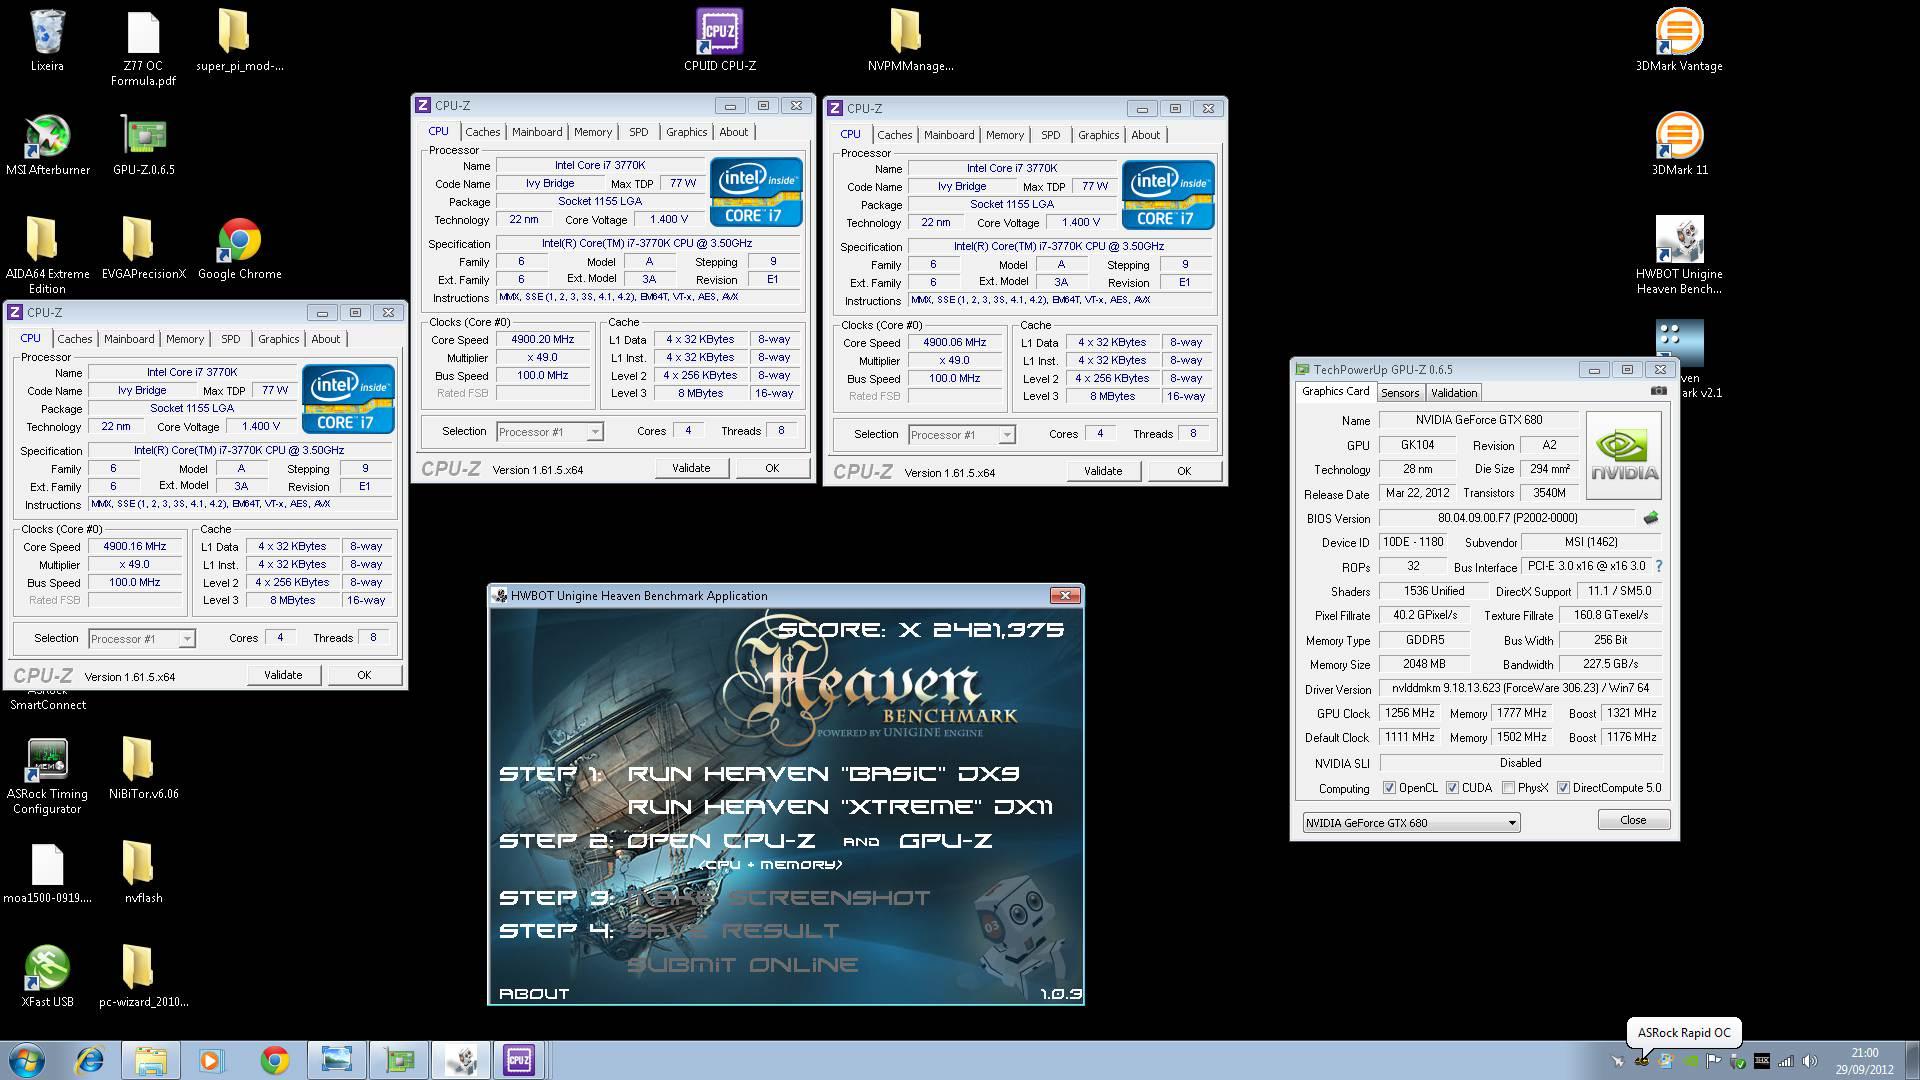Click Validate in right CPU-Z window

1103,471
